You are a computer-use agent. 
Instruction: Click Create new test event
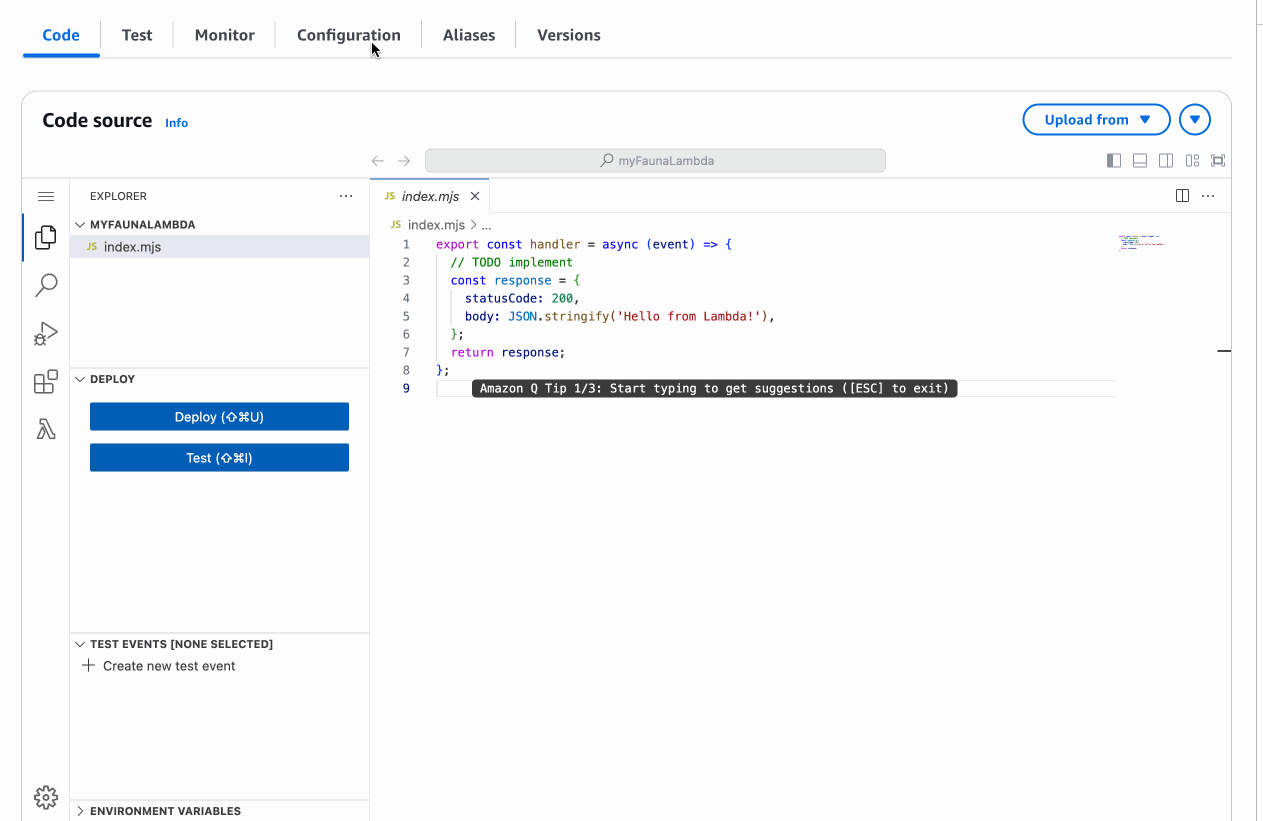tap(169, 666)
